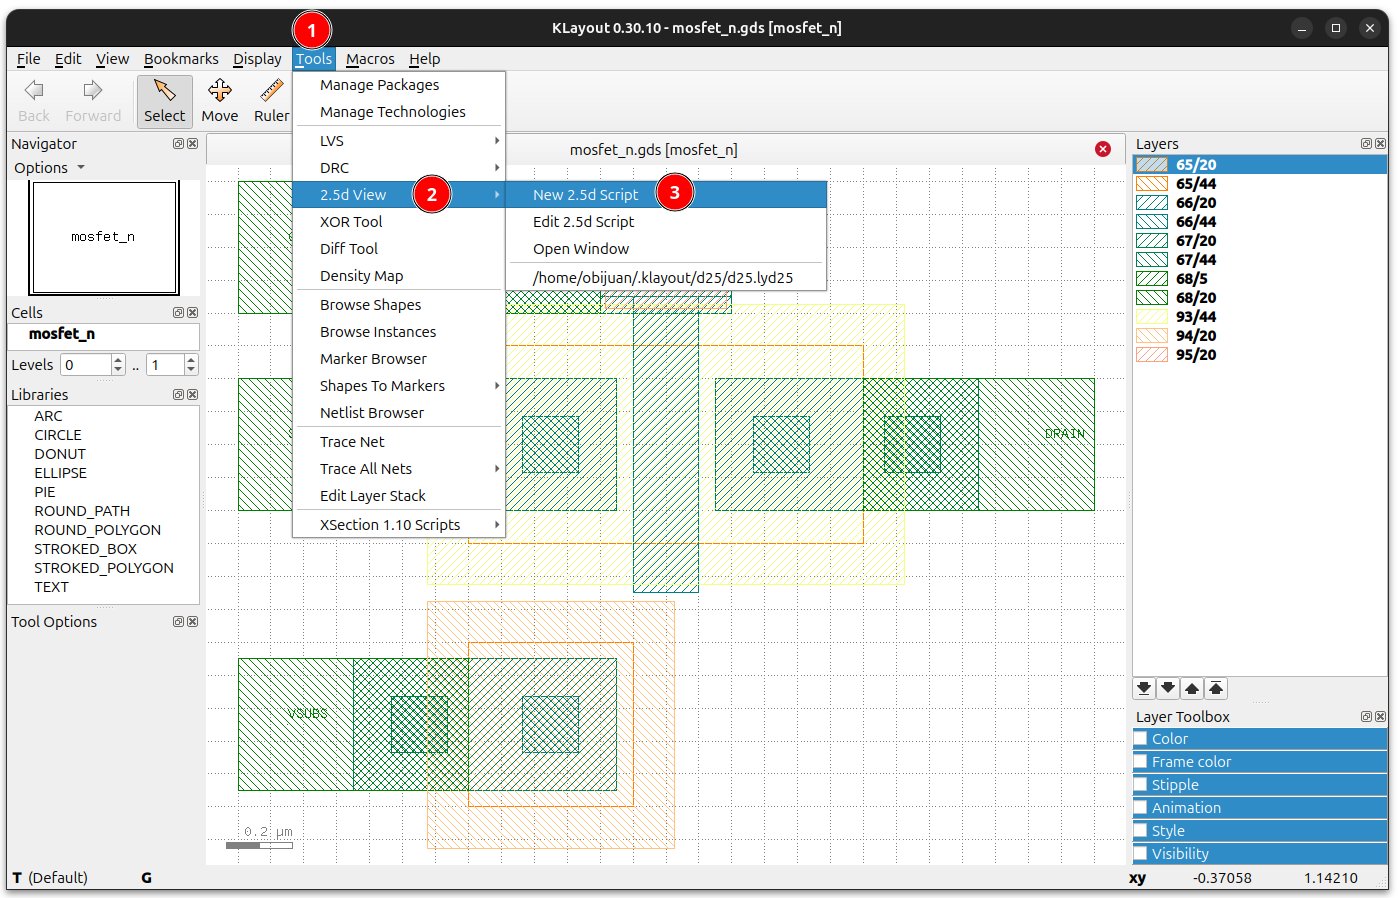This screenshot has height=898, width=1399.
Task: Expand the Trace All Nets submenu
Action: pyautogui.click(x=399, y=469)
